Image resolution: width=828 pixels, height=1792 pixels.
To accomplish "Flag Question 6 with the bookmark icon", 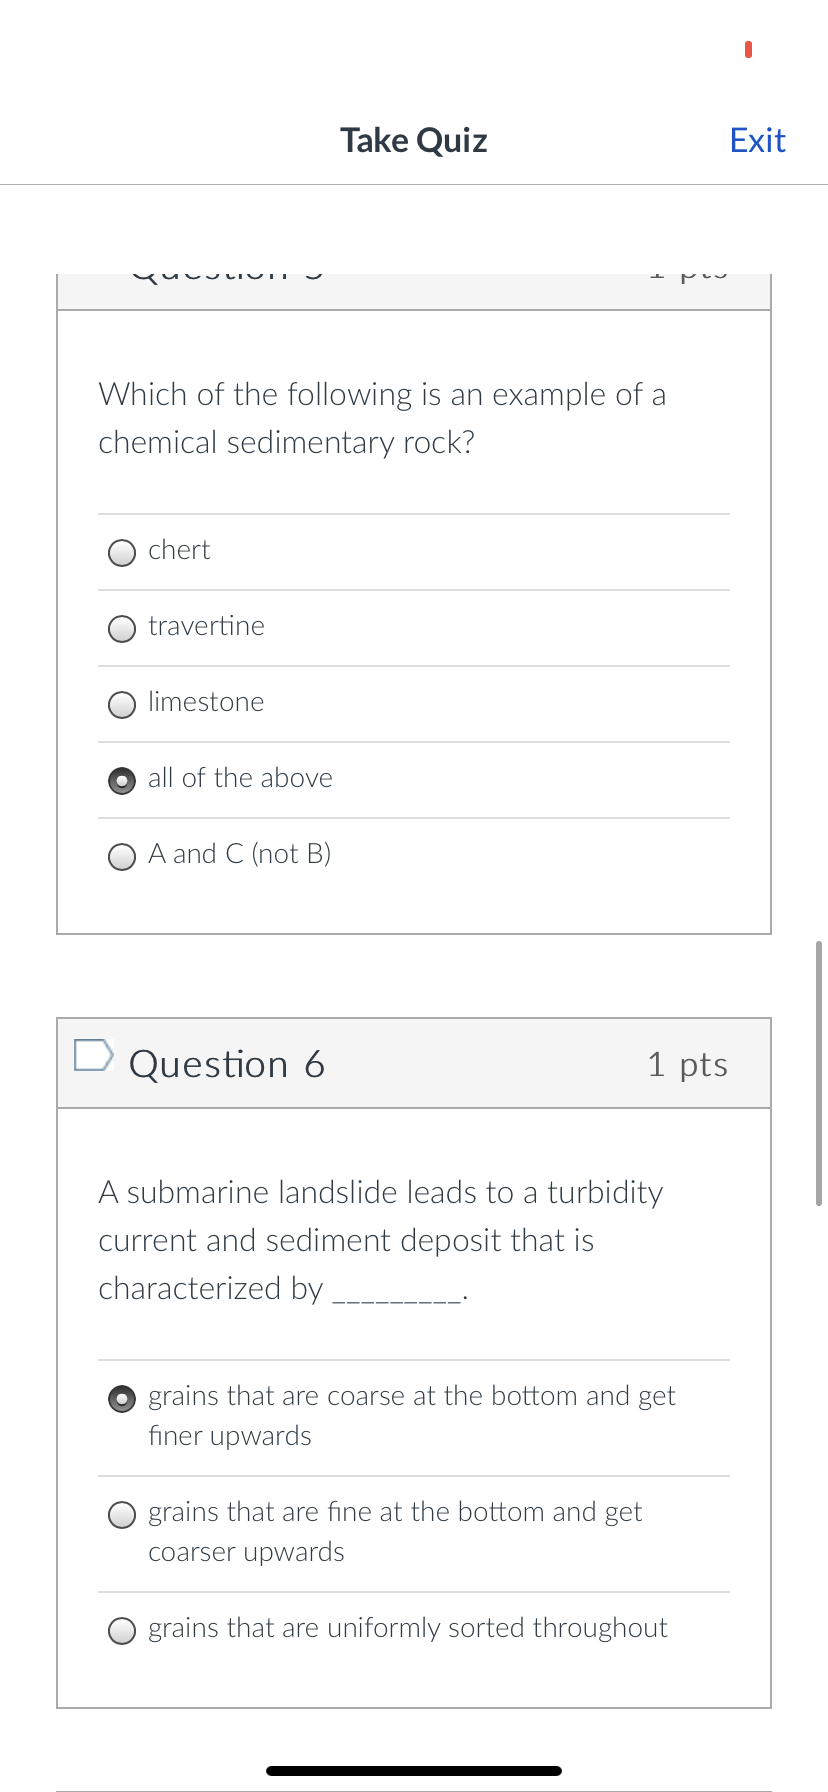I will [x=93, y=1055].
